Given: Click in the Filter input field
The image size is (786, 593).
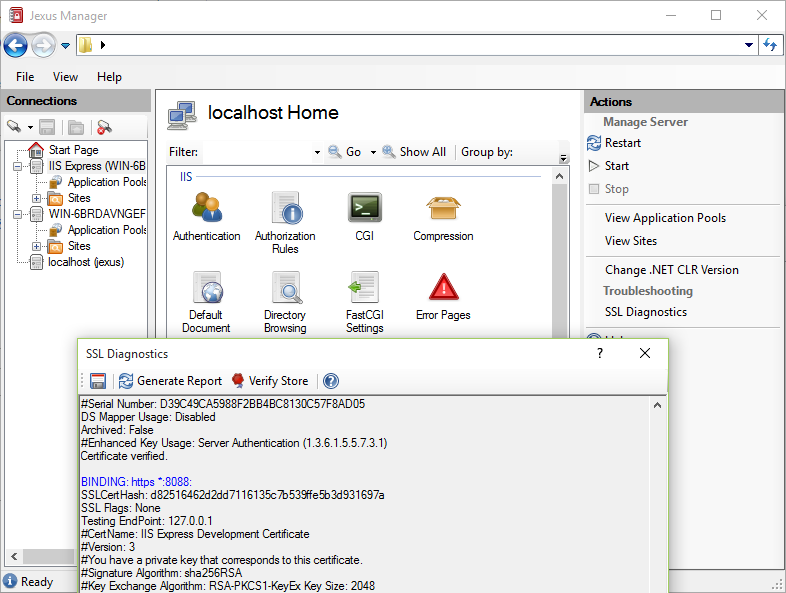Looking at the screenshot, I should (257, 152).
